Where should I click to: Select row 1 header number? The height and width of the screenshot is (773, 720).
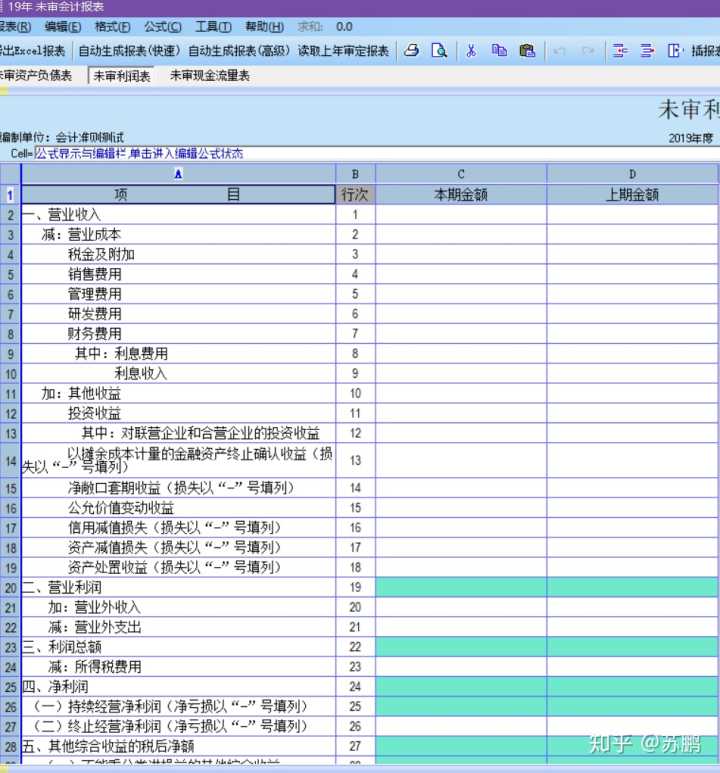pos(10,195)
